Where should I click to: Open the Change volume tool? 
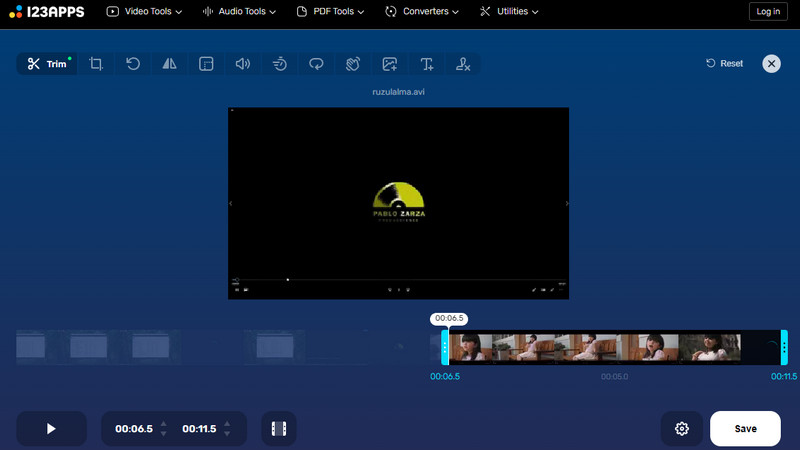pyautogui.click(x=243, y=64)
